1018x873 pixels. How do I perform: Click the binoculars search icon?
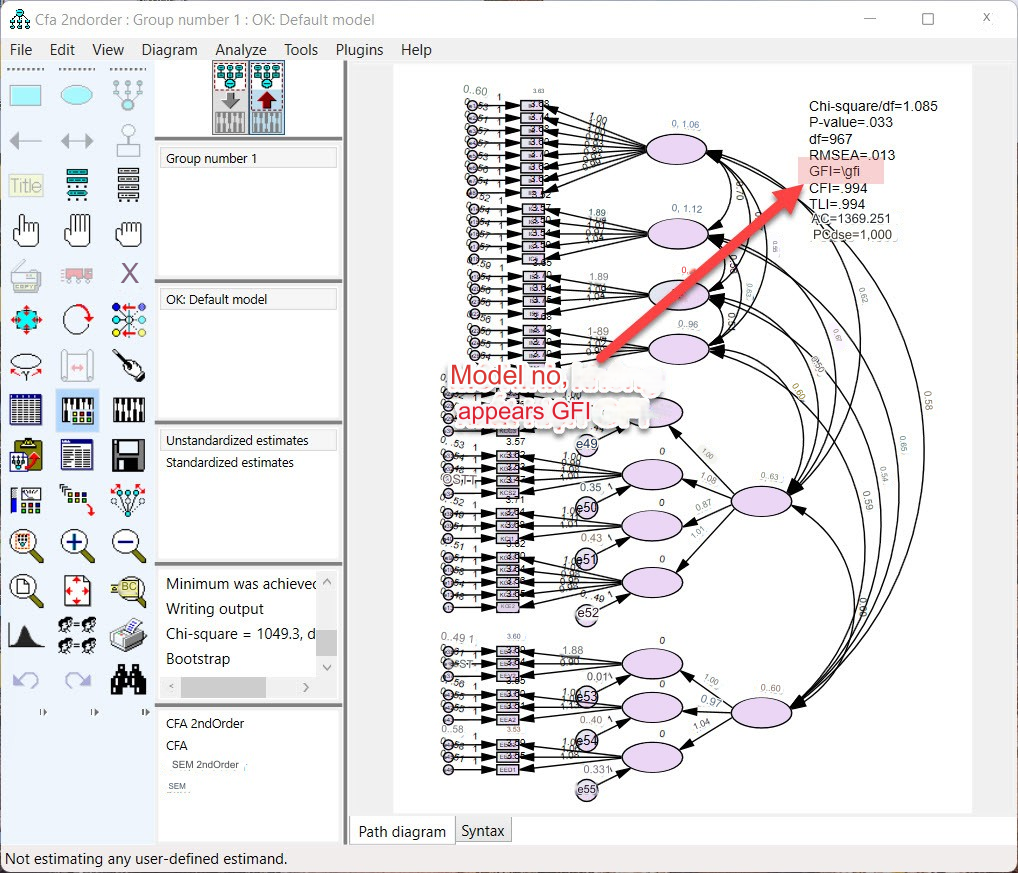click(x=128, y=680)
